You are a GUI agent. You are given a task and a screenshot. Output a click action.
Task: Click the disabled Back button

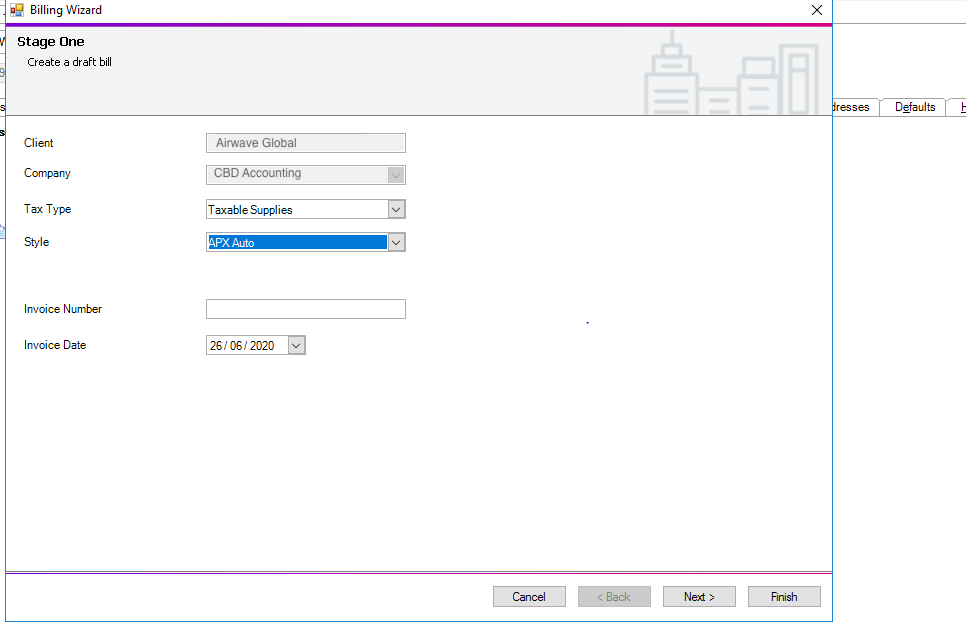coord(613,596)
